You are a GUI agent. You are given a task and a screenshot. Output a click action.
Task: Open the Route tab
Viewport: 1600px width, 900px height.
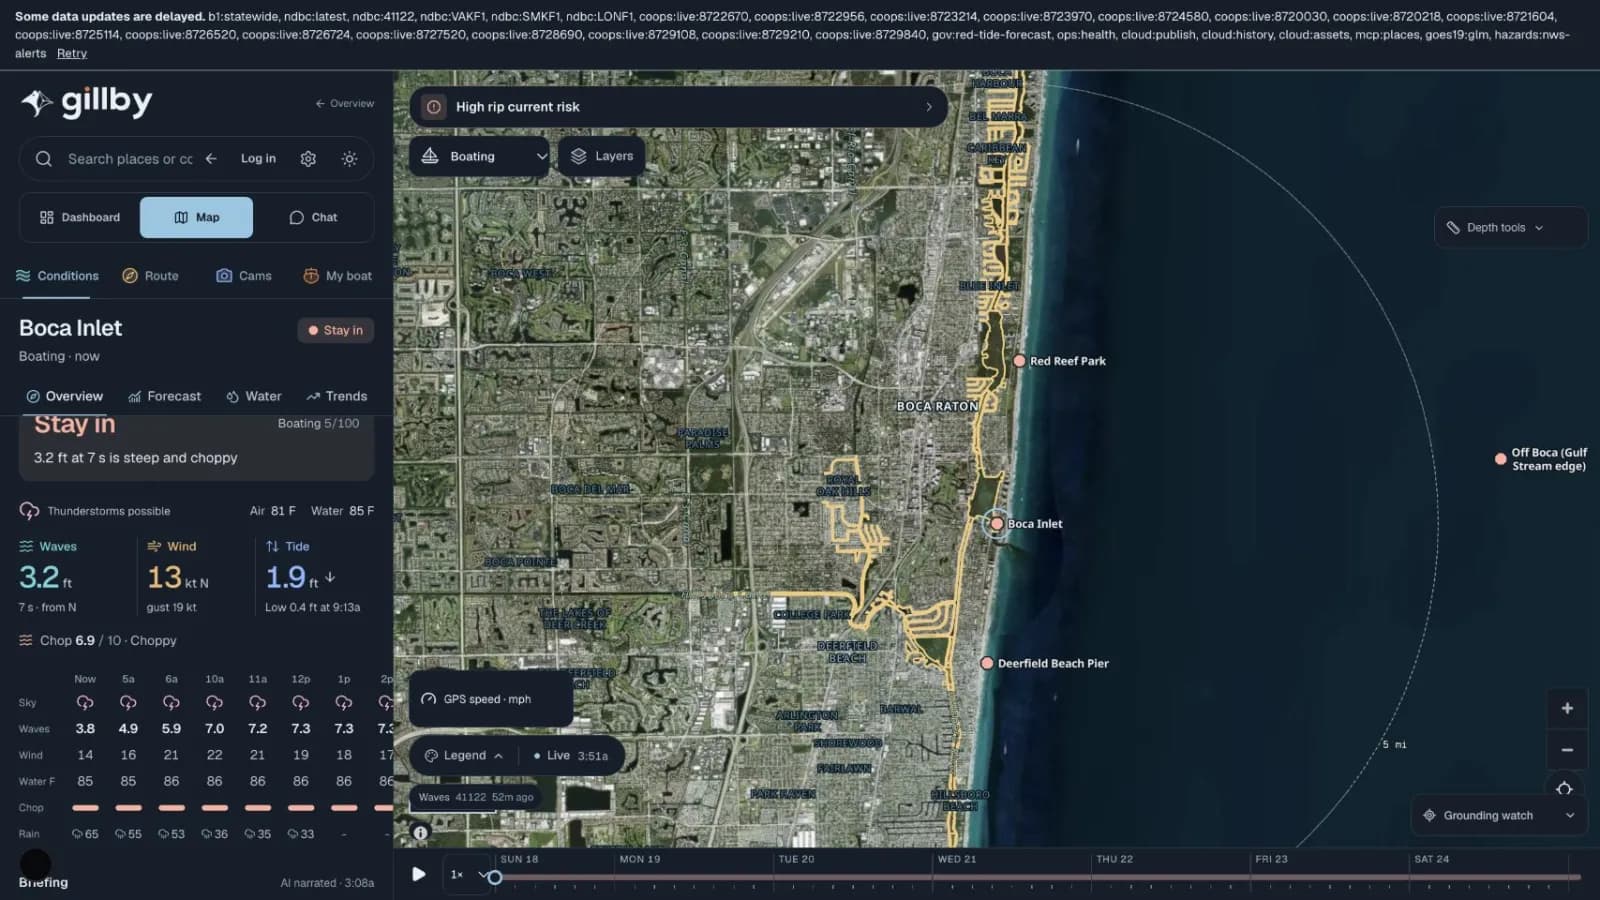pyautogui.click(x=150, y=276)
